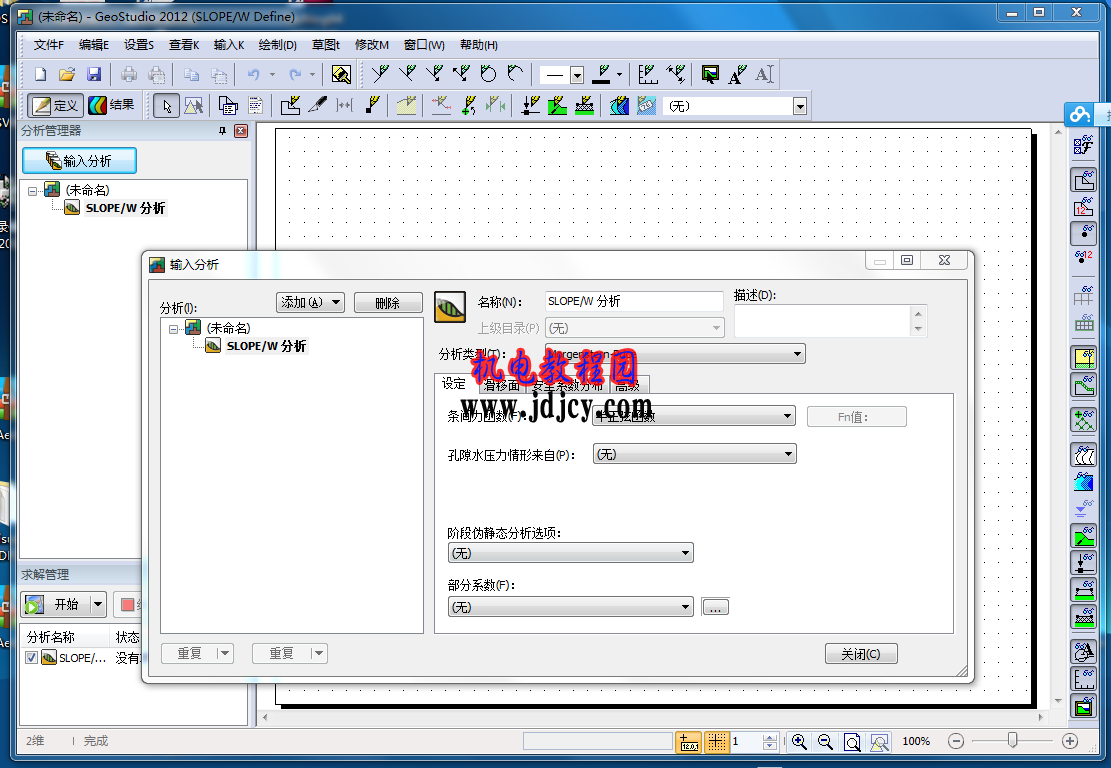
Task: Select the sketch circle tool
Action: tap(488, 74)
